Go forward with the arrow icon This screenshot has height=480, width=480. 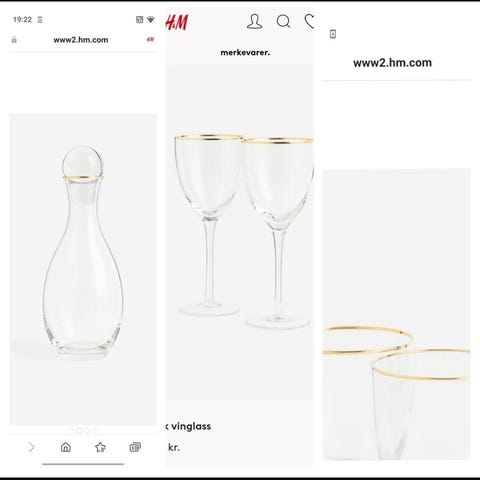(x=31, y=447)
